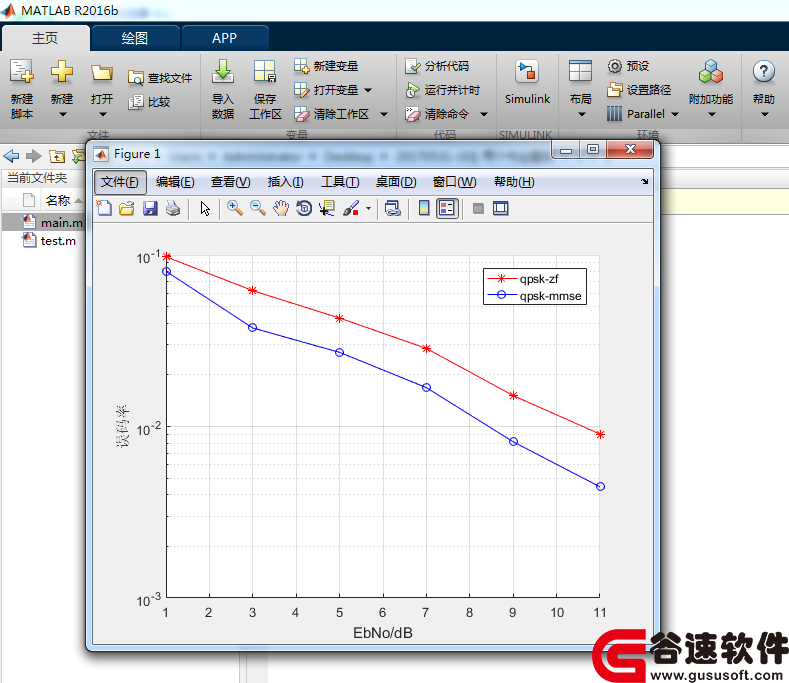Viewport: 789px width, 683px height.
Task: Toggle the Zoom In tool
Action: [x=234, y=208]
